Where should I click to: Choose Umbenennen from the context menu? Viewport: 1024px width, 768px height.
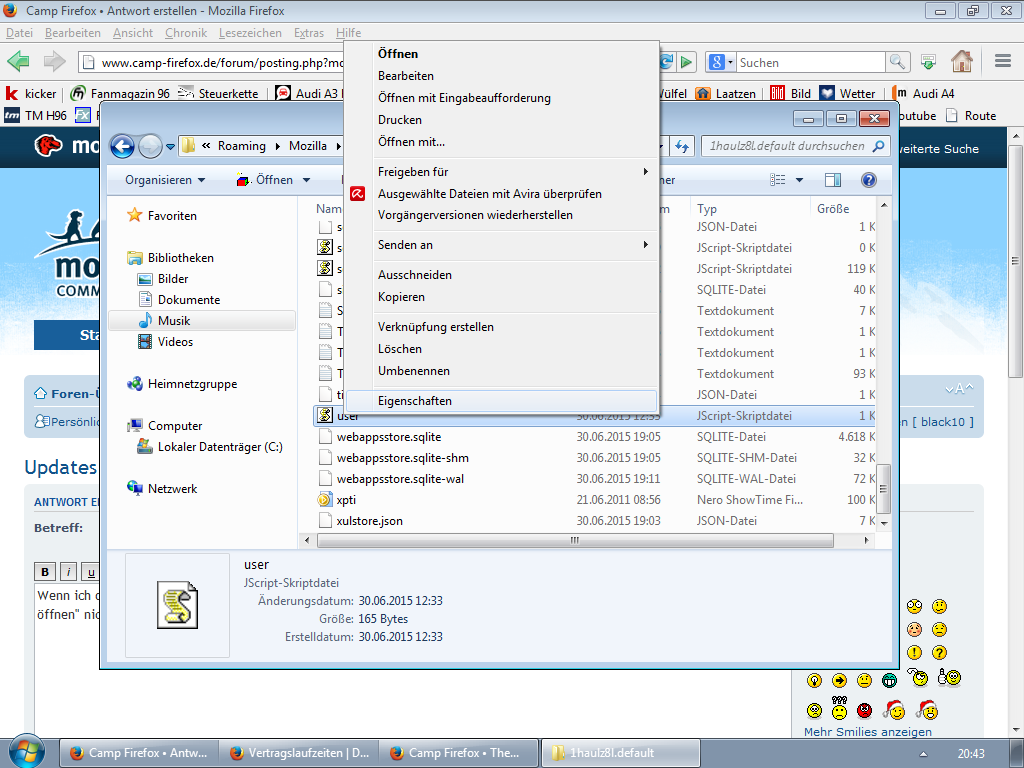pos(414,371)
